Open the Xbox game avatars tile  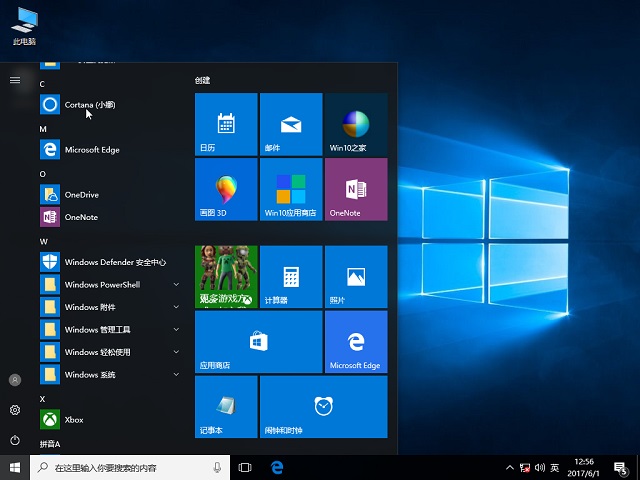point(226,277)
